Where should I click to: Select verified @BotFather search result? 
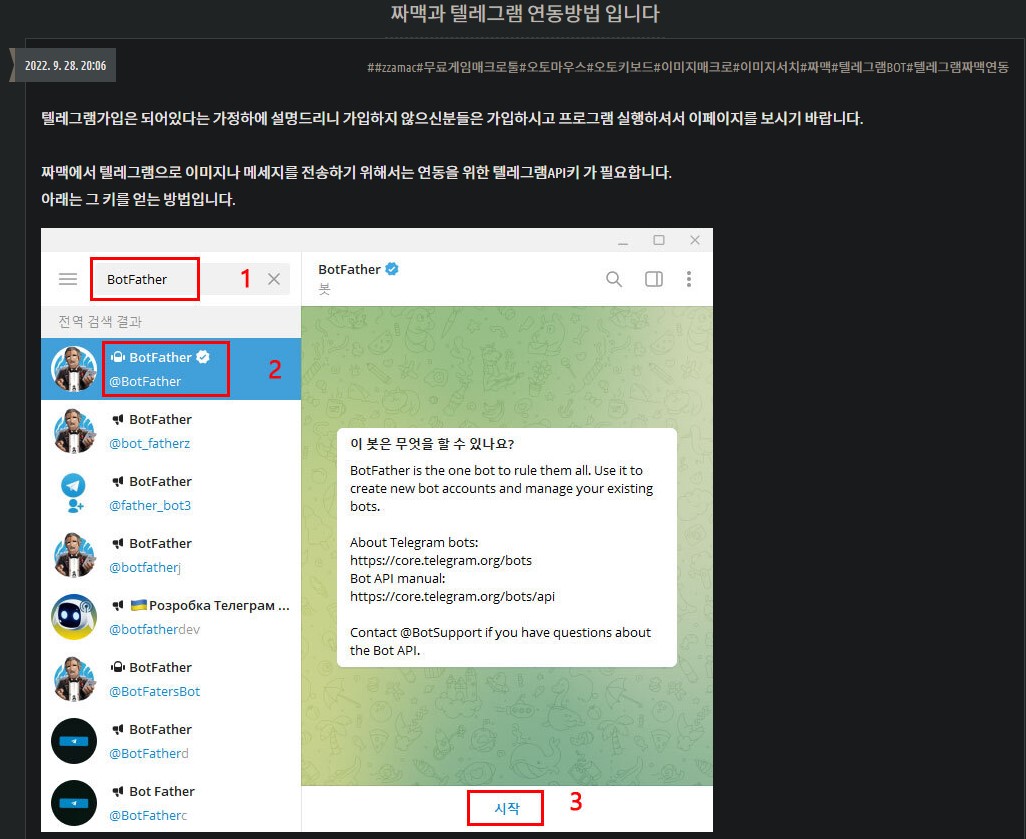[x=171, y=369]
